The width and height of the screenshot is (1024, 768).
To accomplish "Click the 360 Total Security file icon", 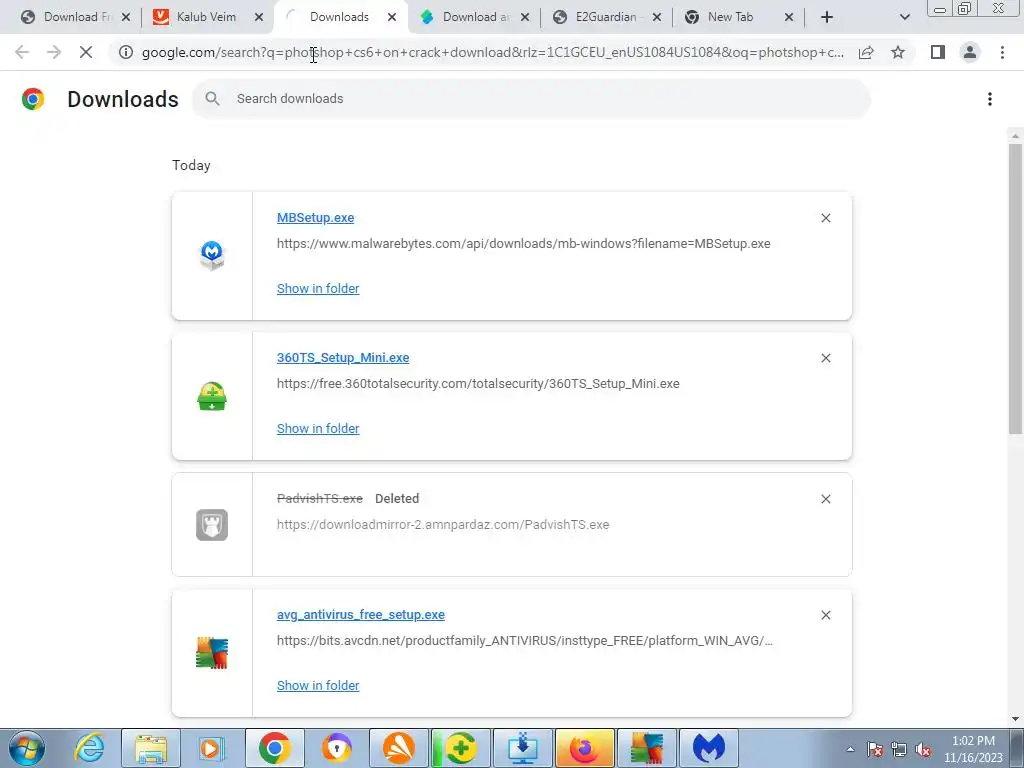I will click(x=212, y=396).
